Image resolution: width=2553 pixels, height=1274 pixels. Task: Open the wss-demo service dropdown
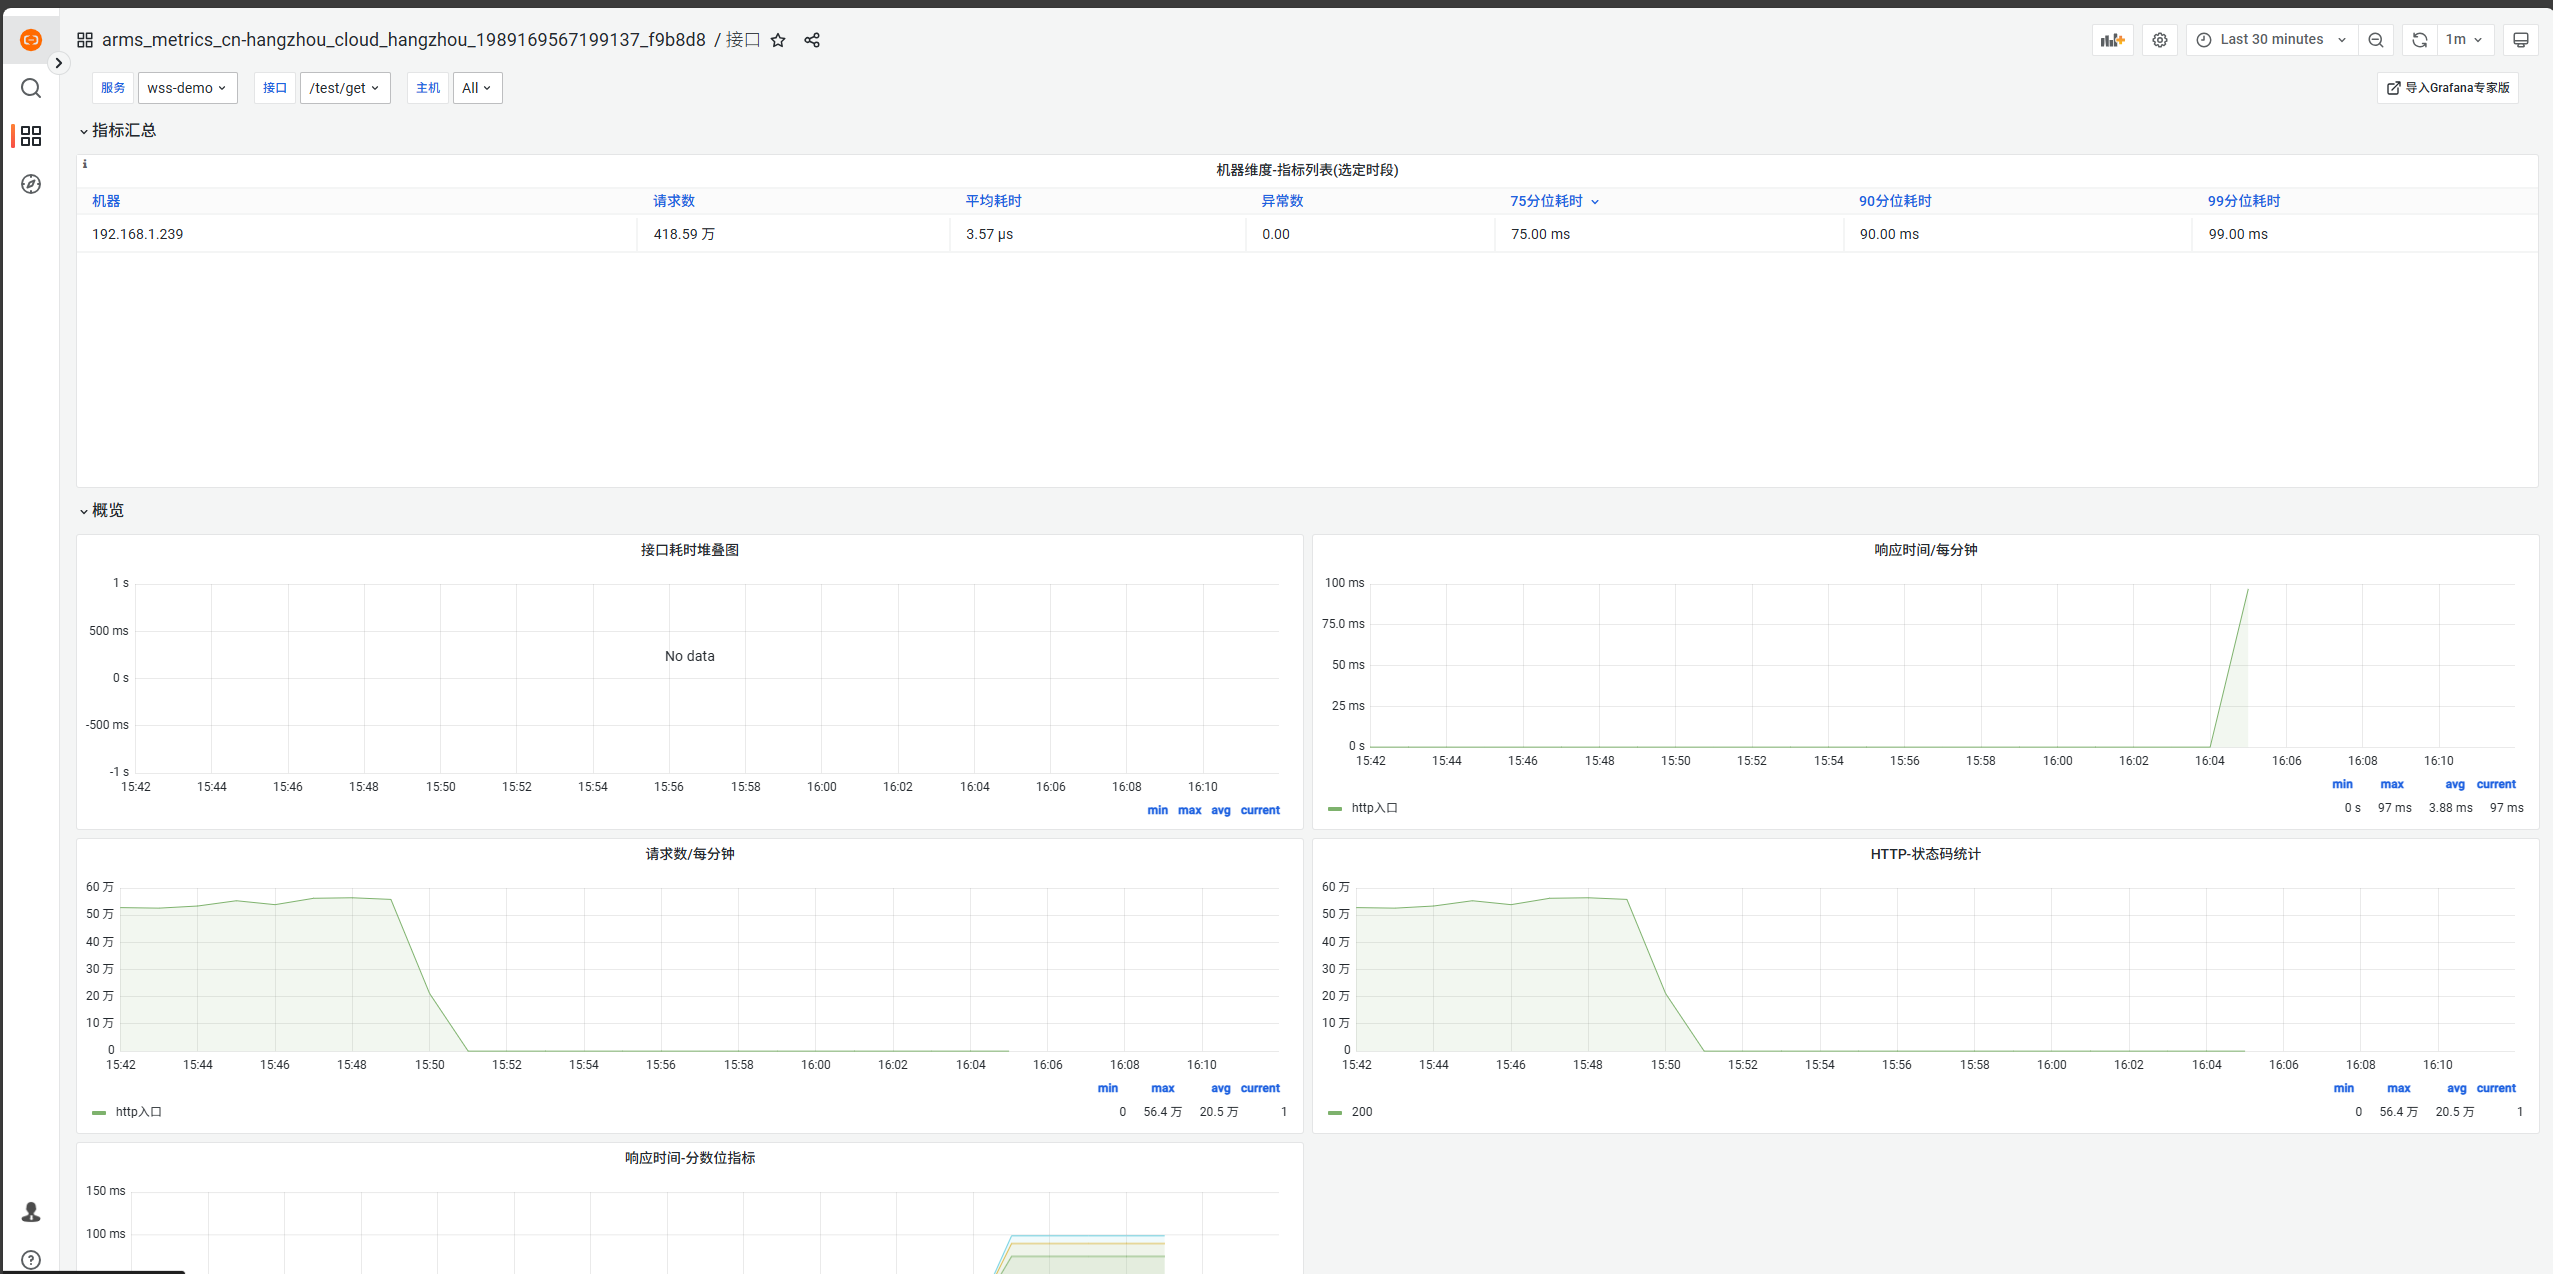187,88
